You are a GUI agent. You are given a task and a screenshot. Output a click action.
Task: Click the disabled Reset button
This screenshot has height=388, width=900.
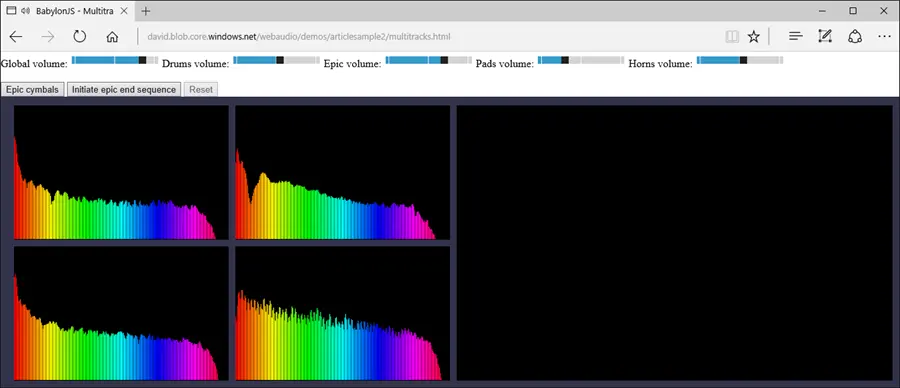pyautogui.click(x=201, y=90)
